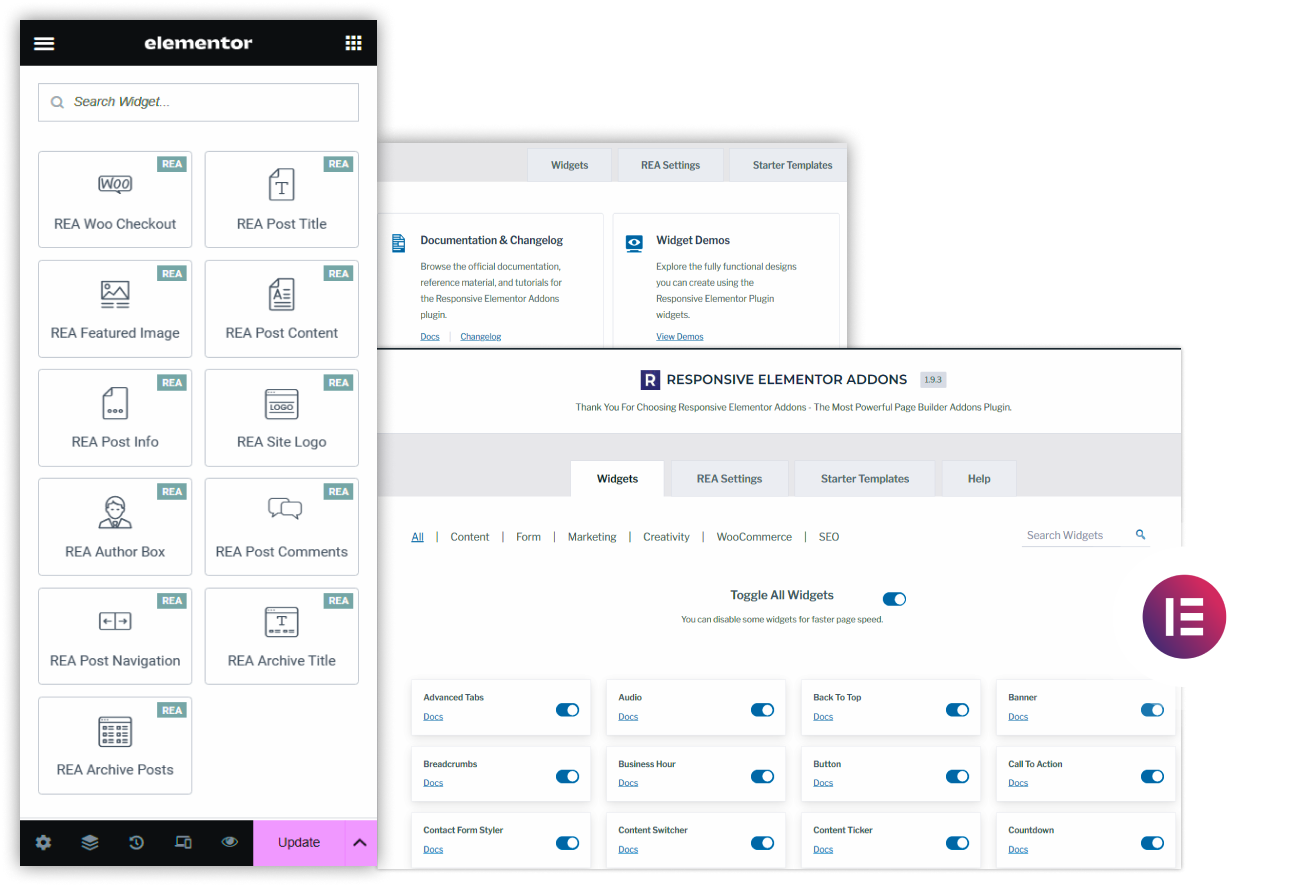Image resolution: width=1301 pixels, height=886 pixels.
Task: Open the Help tab
Action: coord(979,479)
